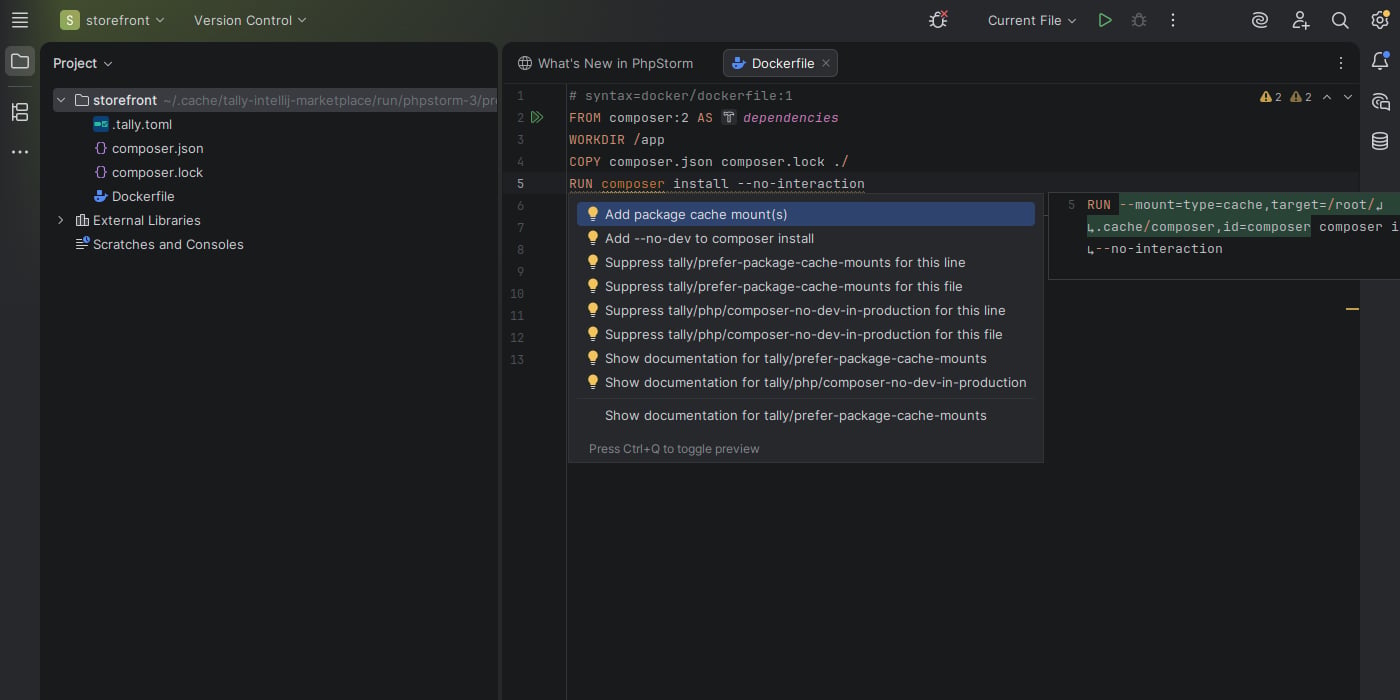Image resolution: width=1400 pixels, height=700 pixels.
Task: Click the COPY composer.json line
Action: pos(709,162)
